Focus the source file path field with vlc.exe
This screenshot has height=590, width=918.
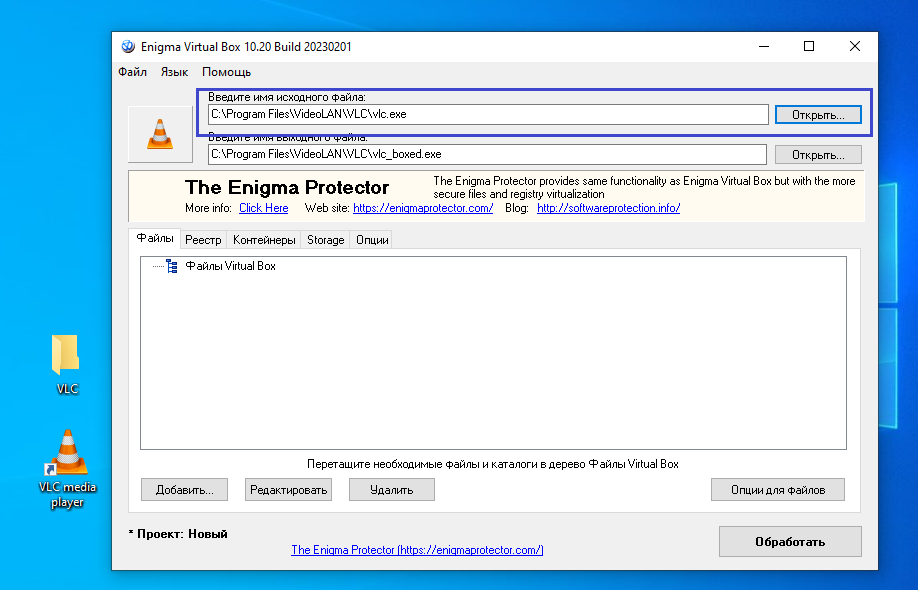pyautogui.click(x=488, y=114)
